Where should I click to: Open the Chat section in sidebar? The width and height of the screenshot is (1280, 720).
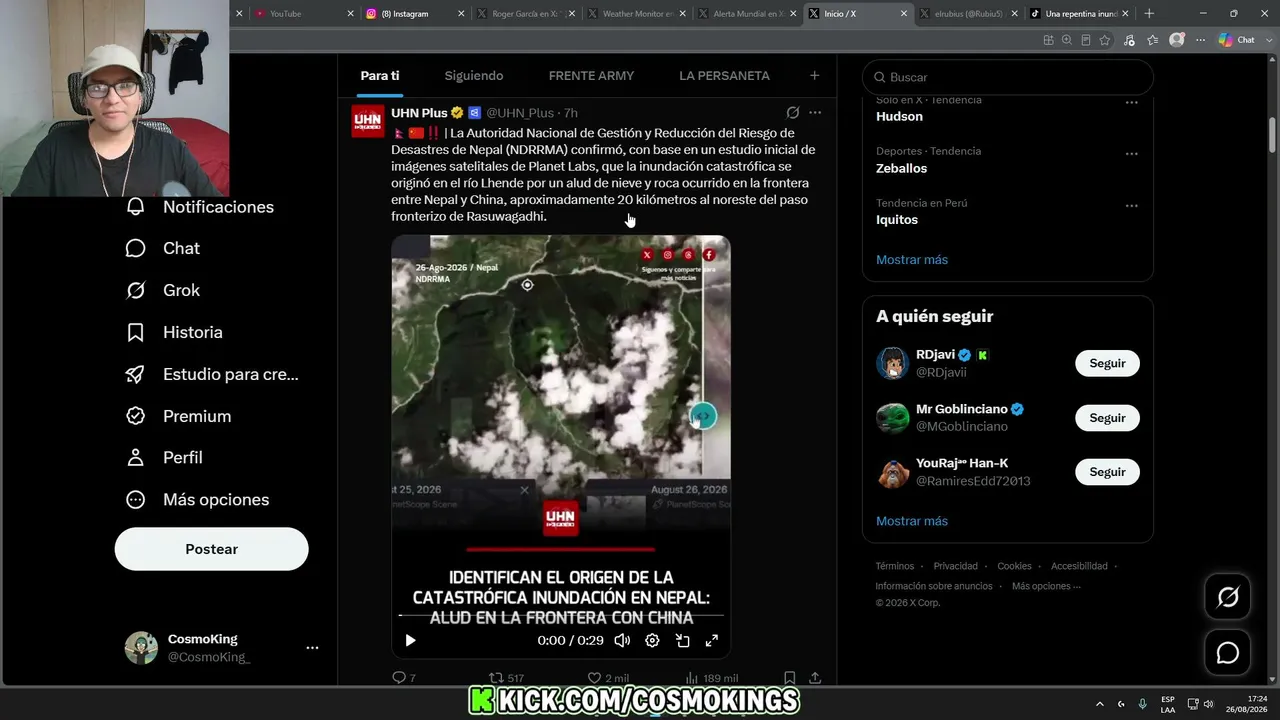[x=162, y=248]
